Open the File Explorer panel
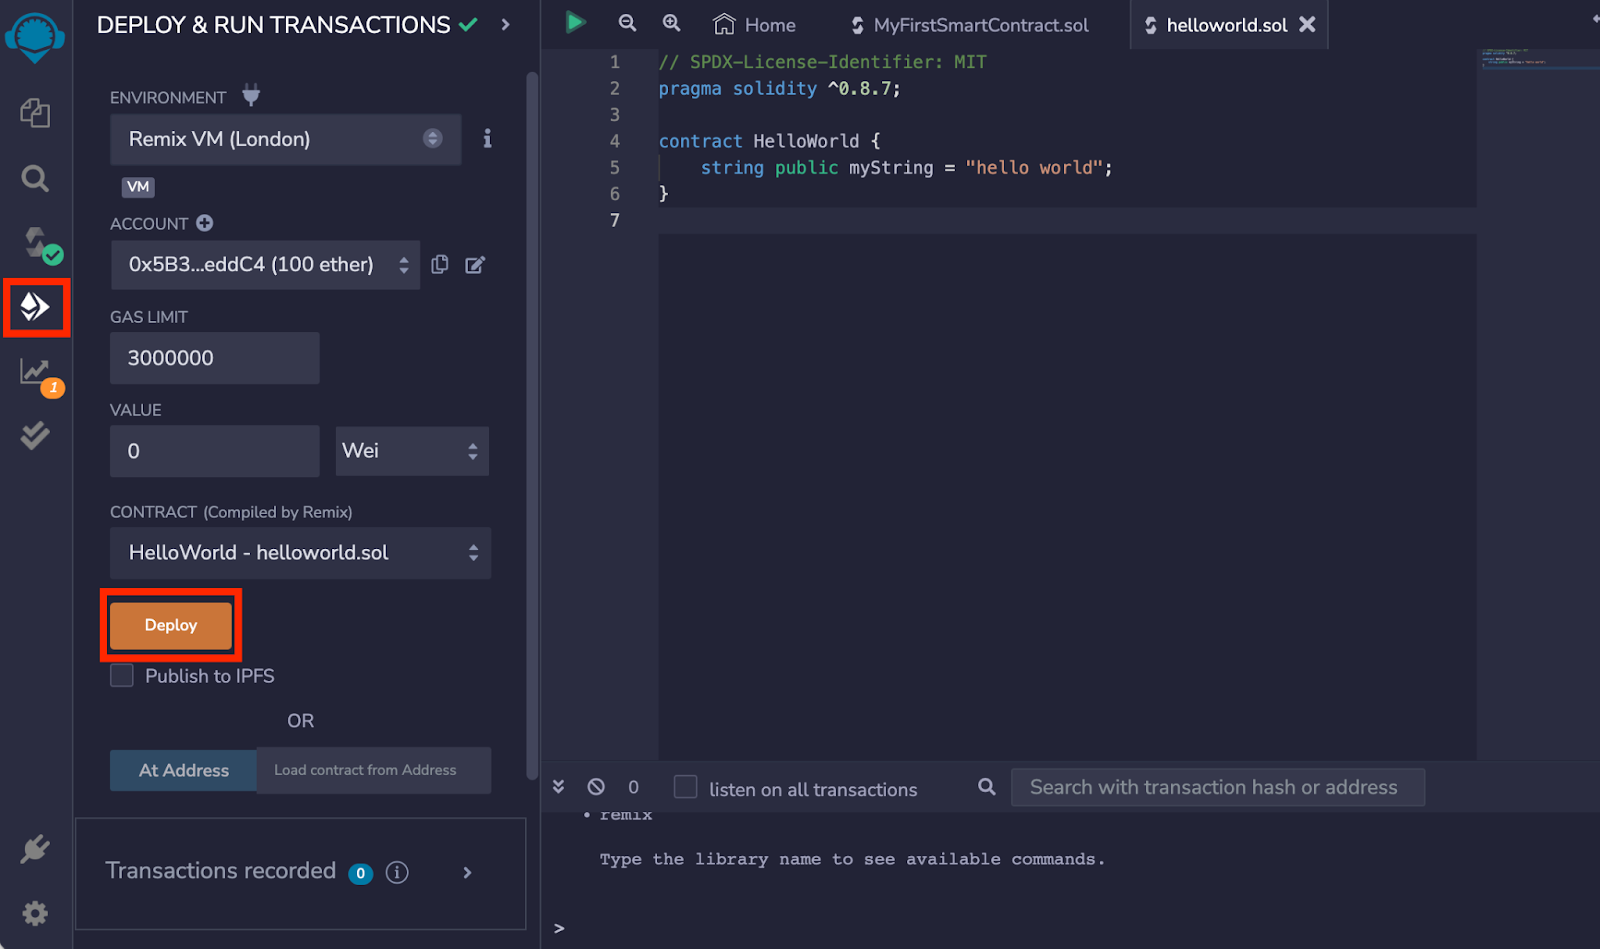The width and height of the screenshot is (1600, 949). pyautogui.click(x=35, y=113)
